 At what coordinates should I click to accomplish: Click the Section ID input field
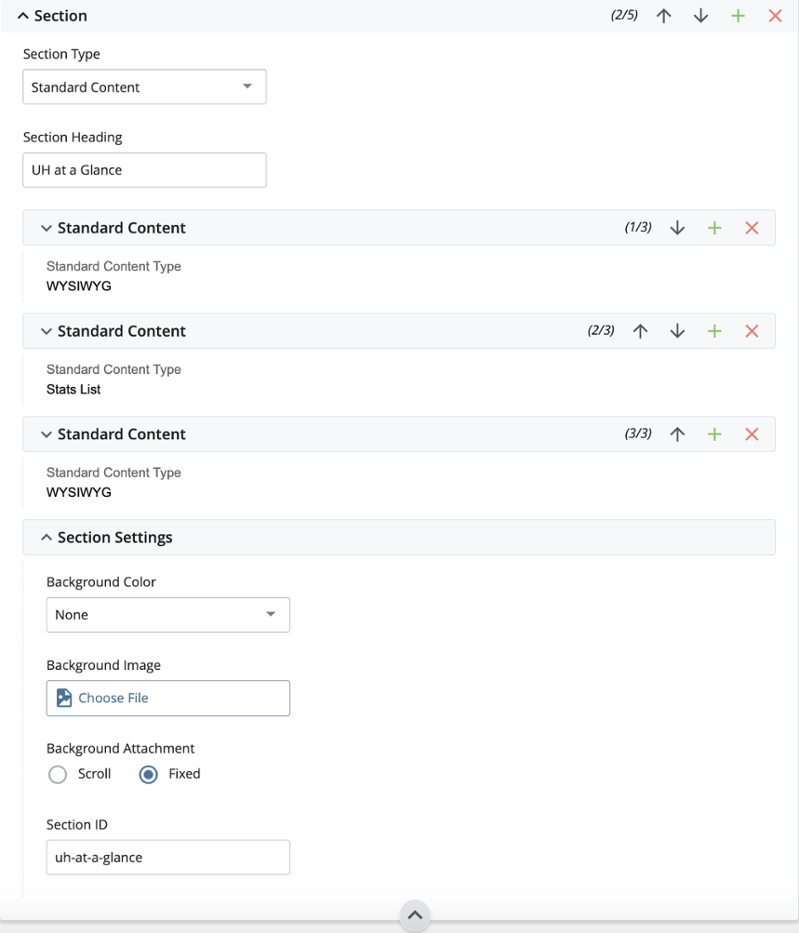pyautogui.click(x=168, y=857)
